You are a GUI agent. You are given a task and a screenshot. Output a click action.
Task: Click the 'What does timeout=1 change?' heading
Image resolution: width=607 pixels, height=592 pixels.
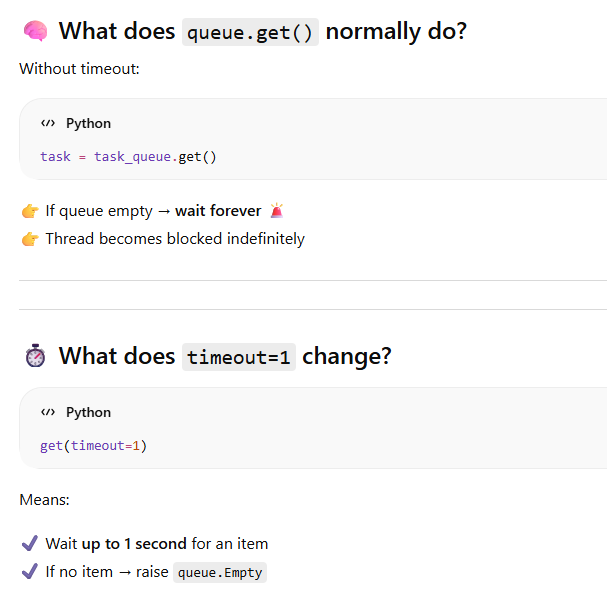(225, 356)
